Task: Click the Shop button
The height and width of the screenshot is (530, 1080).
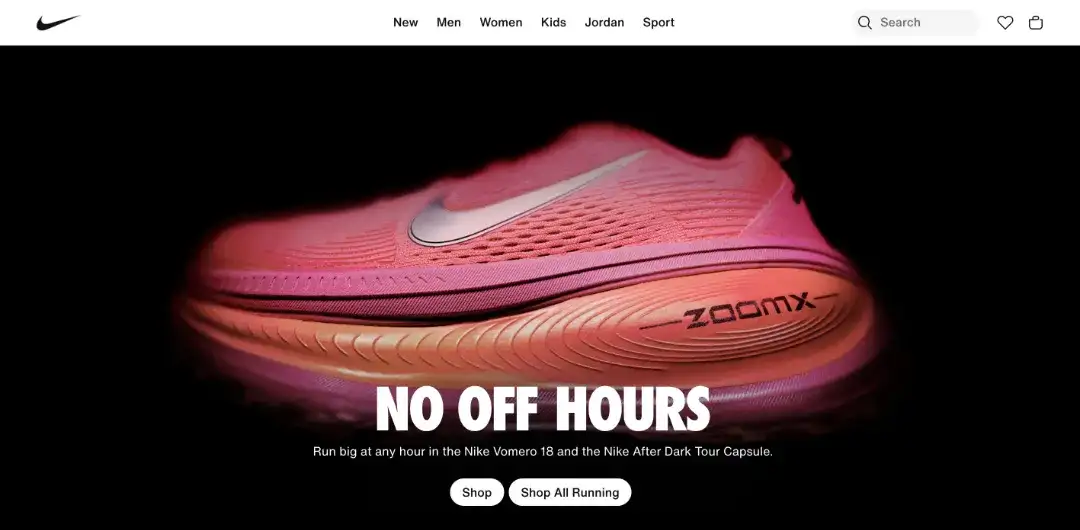Action: point(477,492)
